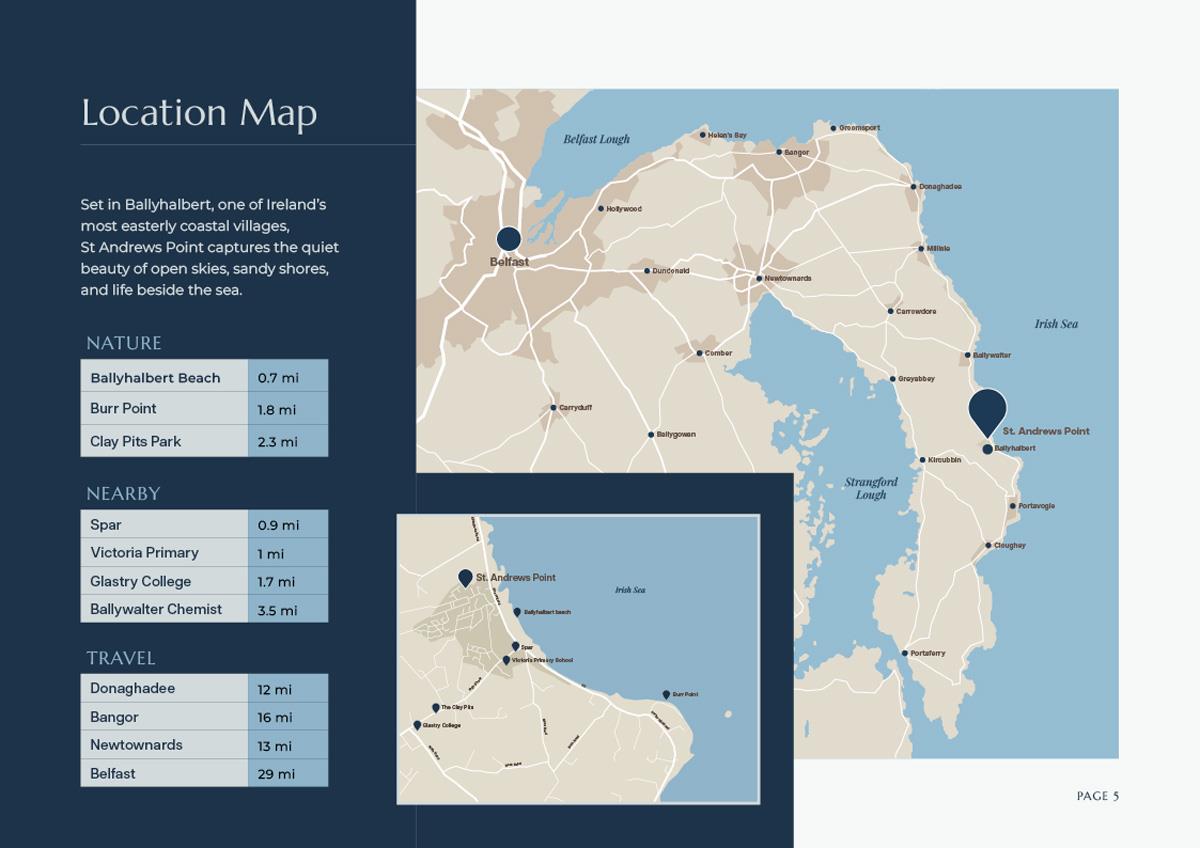Click the large St. Andrews Point map pin
Viewport: 1200px width, 848px height.
tap(987, 410)
